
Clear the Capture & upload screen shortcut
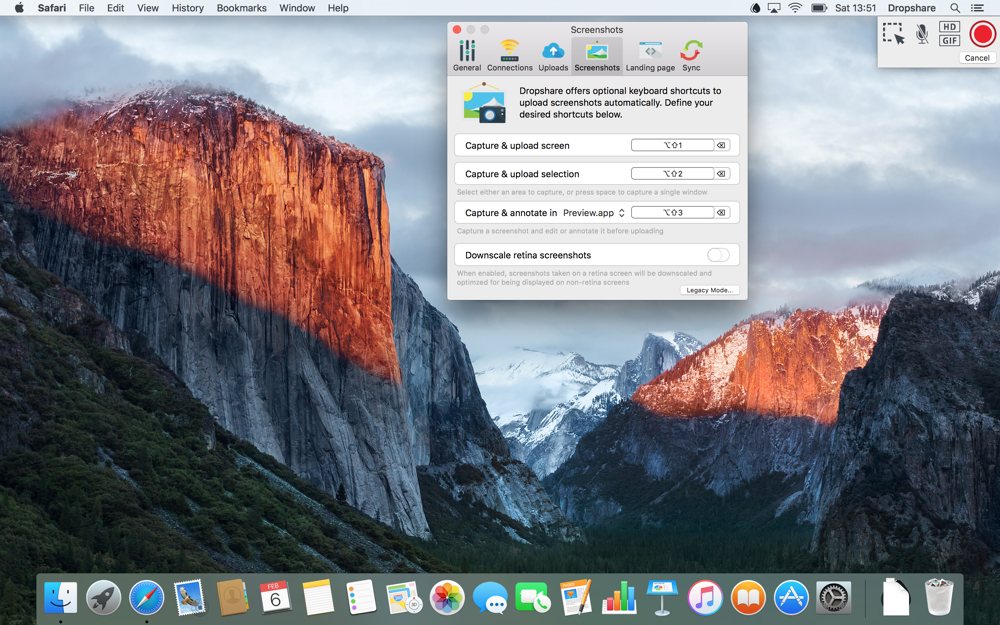721,146
